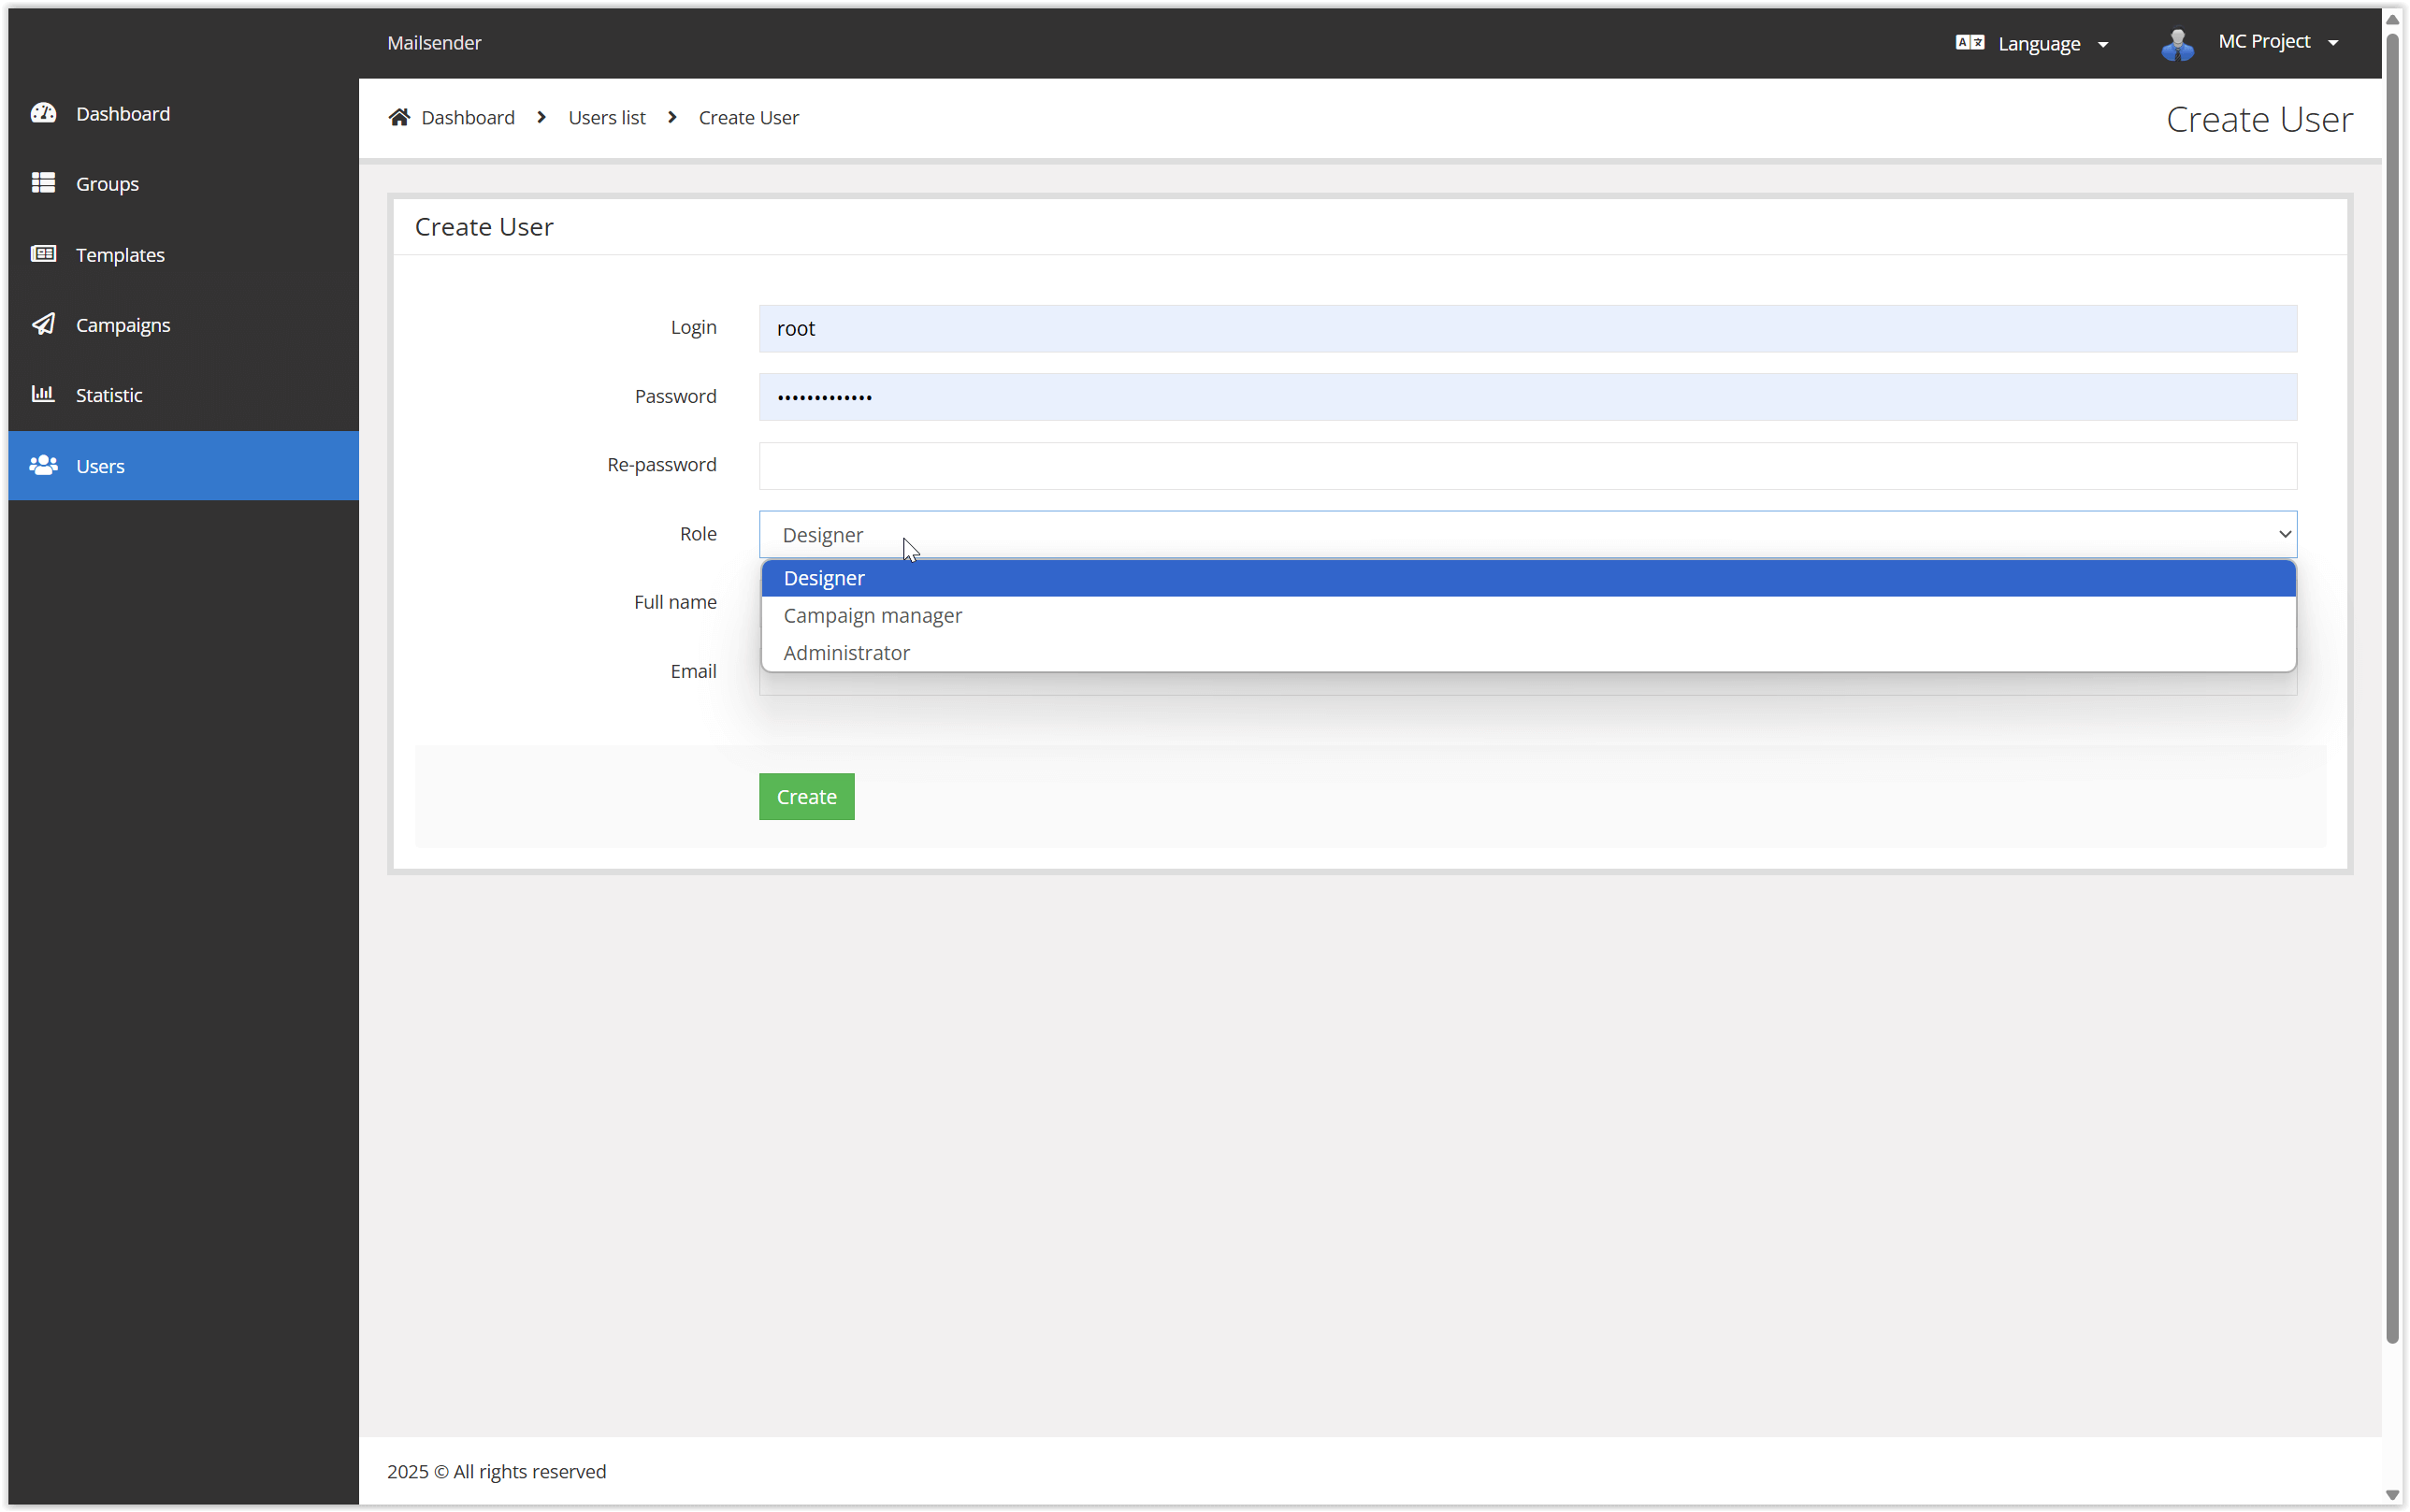Go to Users list via breadcrumb
Image resolution: width=2410 pixels, height=1512 pixels.
pyautogui.click(x=606, y=117)
